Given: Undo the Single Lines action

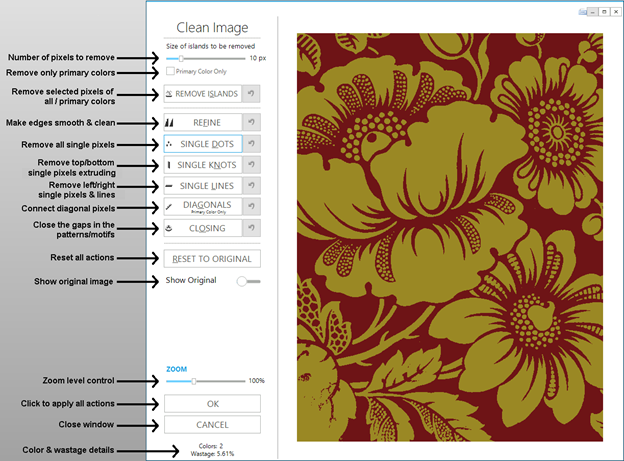Looking at the screenshot, I should point(252,186).
